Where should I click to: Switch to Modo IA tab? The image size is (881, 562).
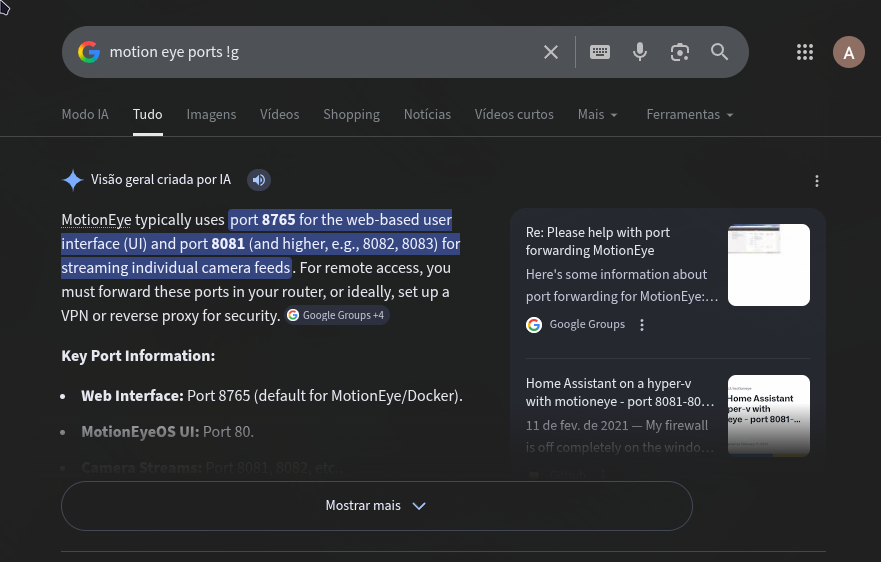coord(85,114)
